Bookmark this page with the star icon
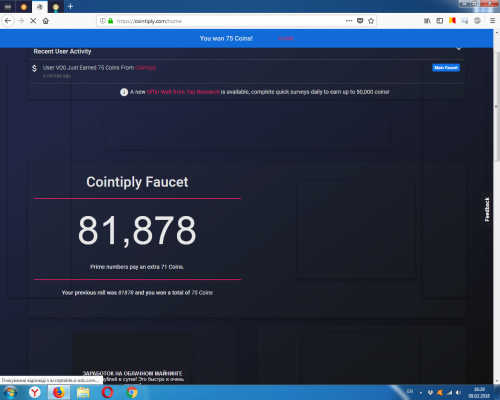Image resolution: width=500 pixels, height=400 pixels. tap(371, 21)
